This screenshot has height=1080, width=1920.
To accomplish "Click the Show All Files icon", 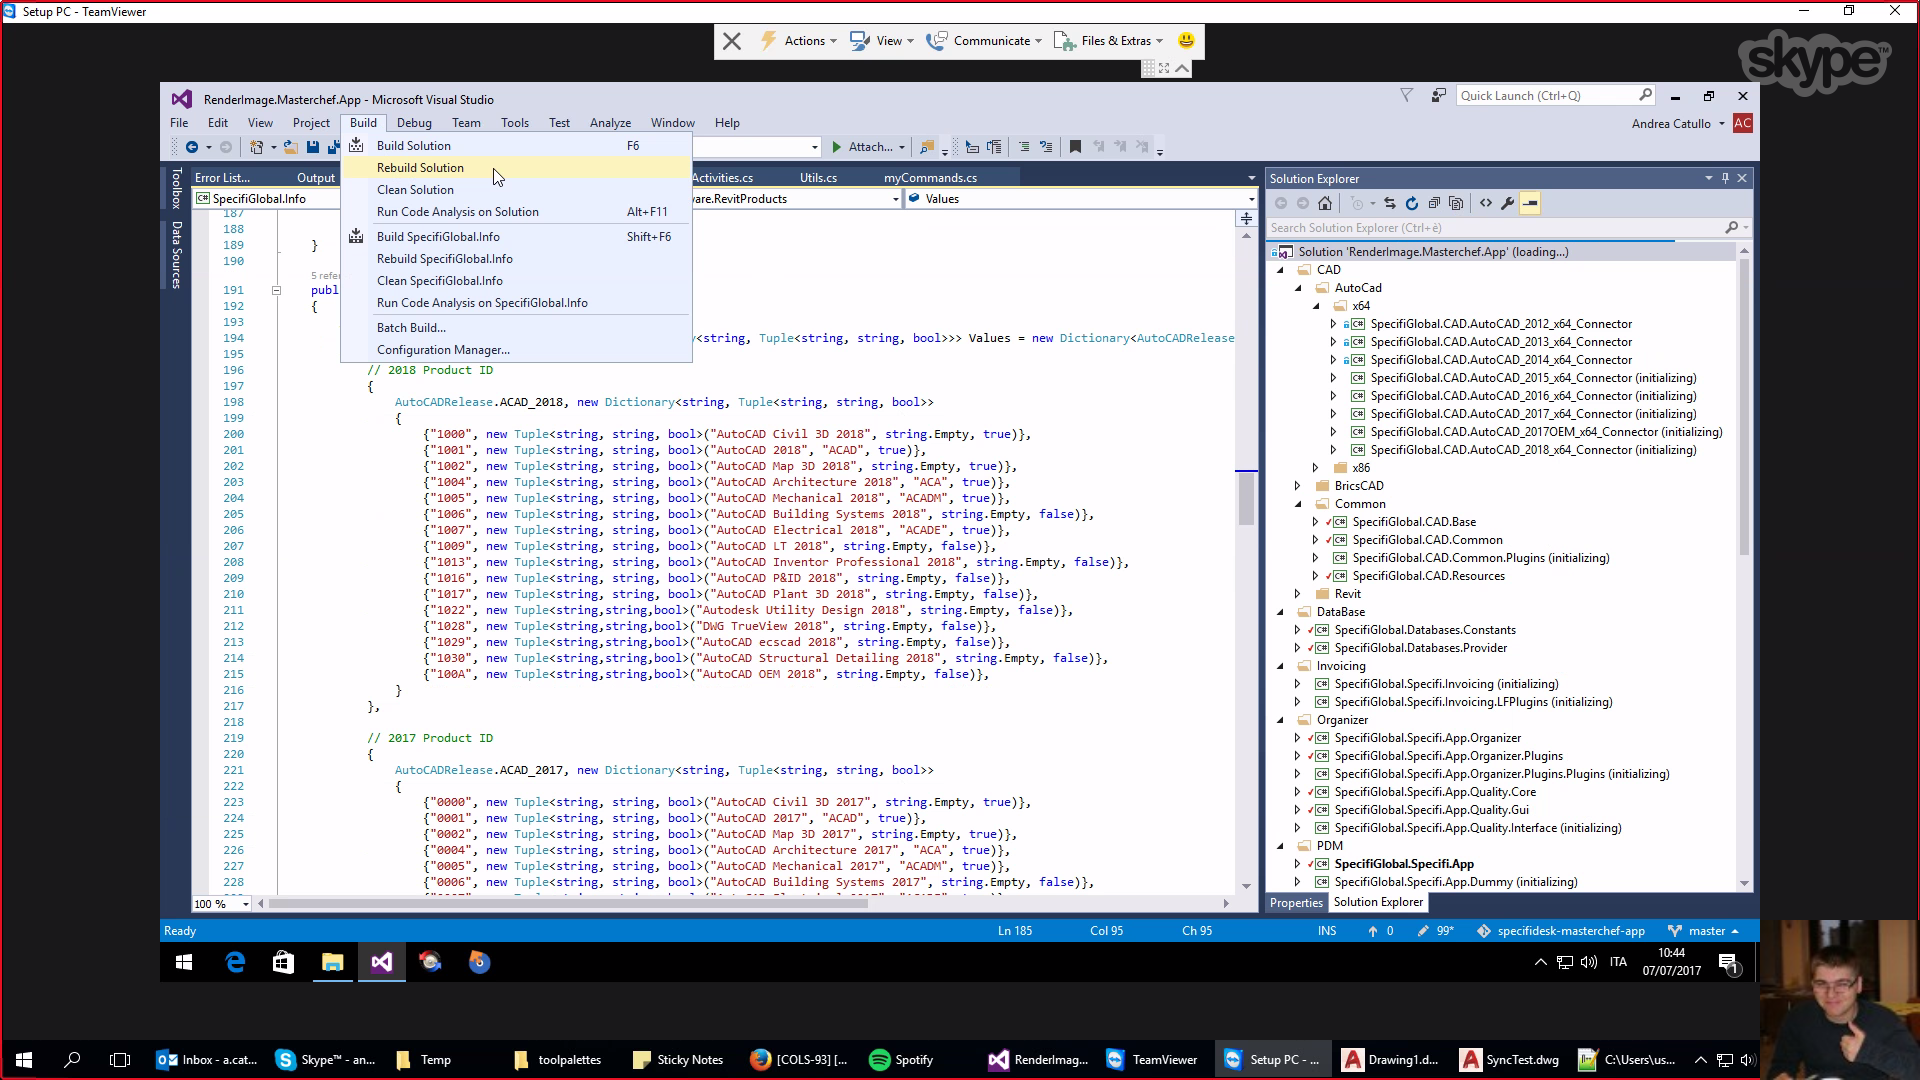I will pyautogui.click(x=1456, y=203).
